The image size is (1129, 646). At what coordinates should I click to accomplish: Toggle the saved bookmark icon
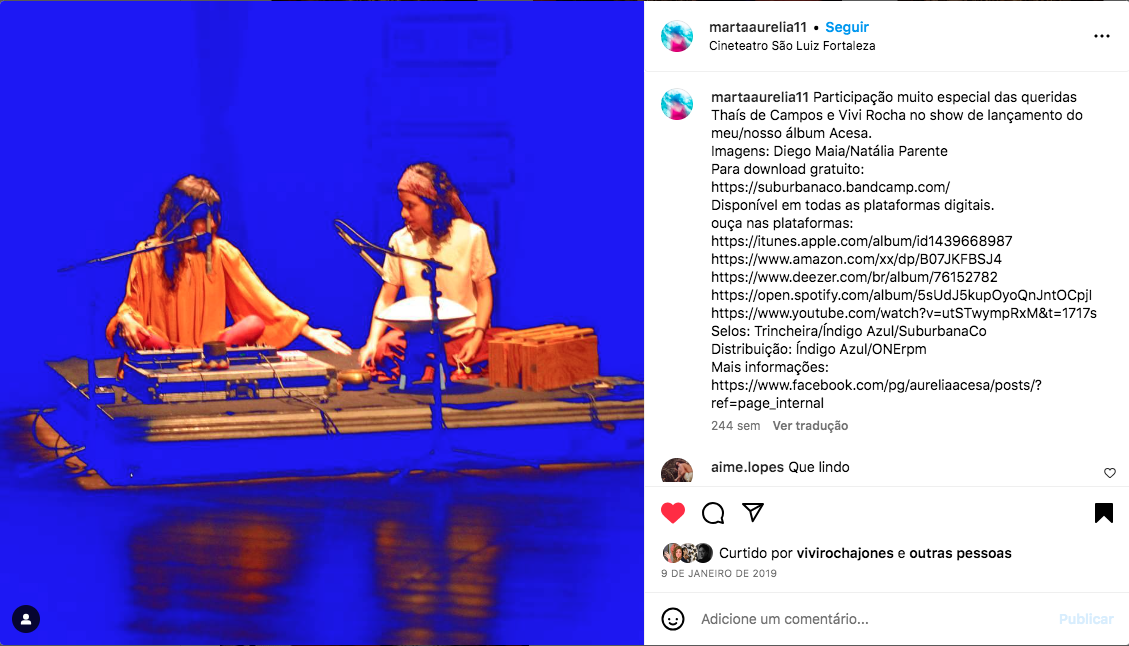(x=1103, y=513)
